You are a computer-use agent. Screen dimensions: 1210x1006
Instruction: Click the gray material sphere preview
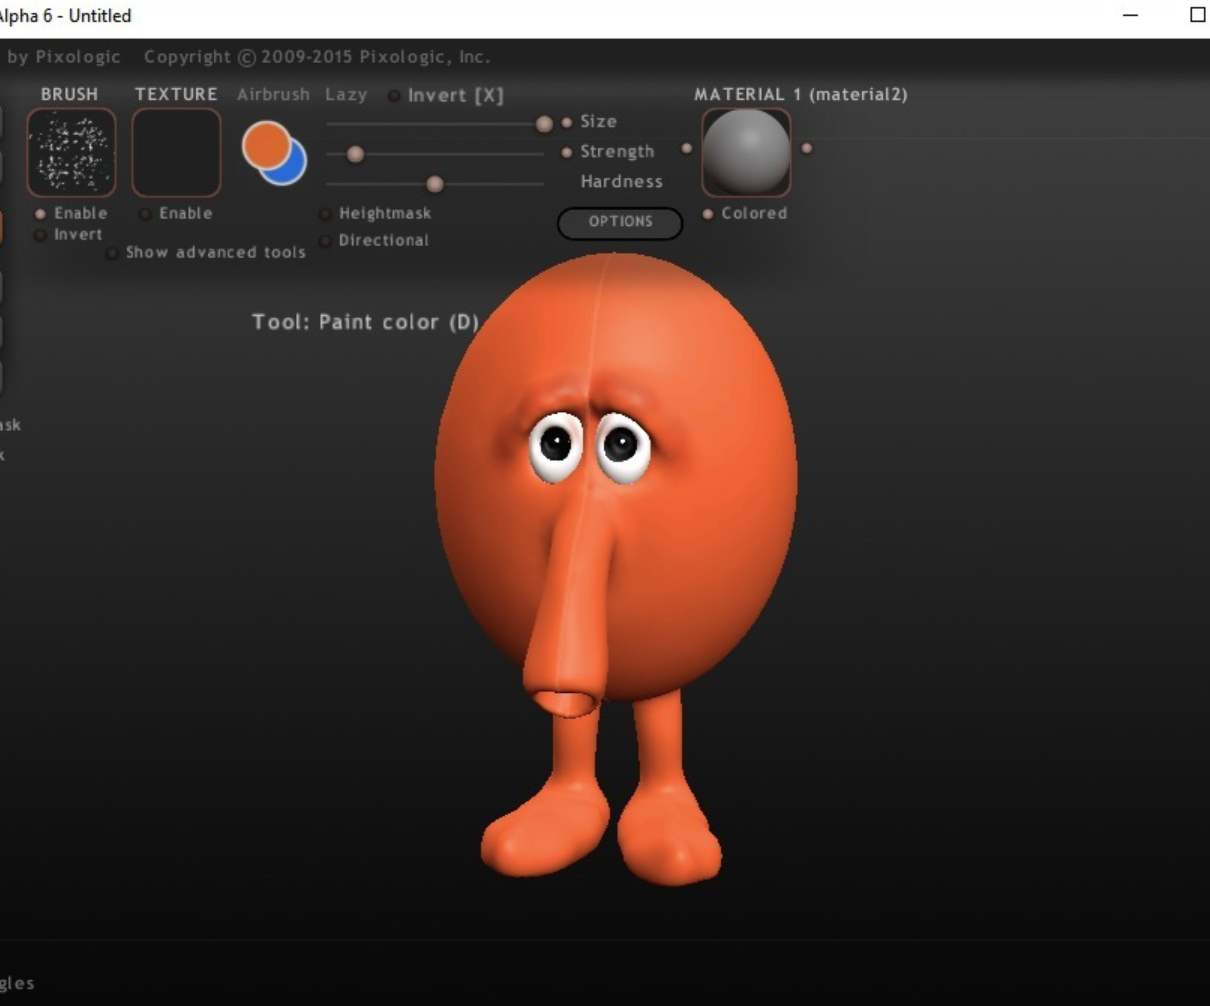pos(746,152)
